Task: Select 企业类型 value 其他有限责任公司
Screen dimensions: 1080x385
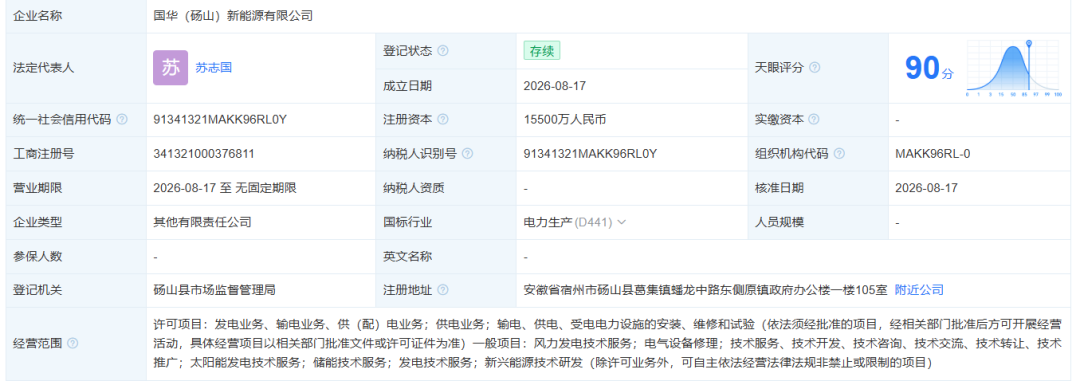Action: pos(202,222)
